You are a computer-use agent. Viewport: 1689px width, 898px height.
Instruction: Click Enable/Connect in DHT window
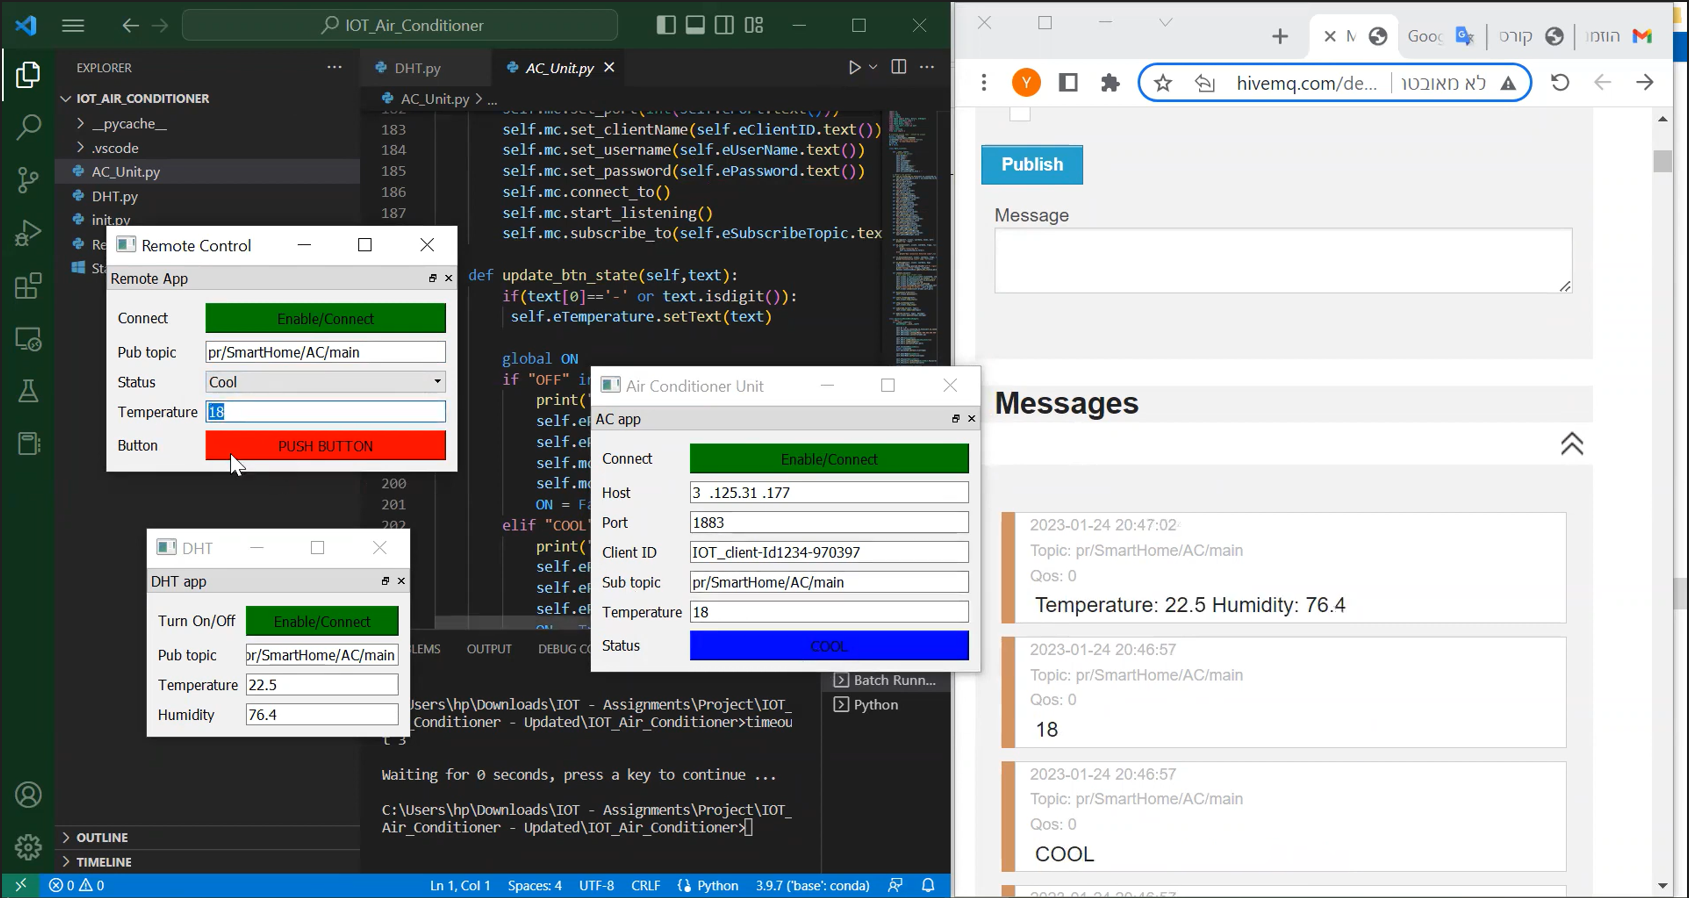(x=322, y=621)
